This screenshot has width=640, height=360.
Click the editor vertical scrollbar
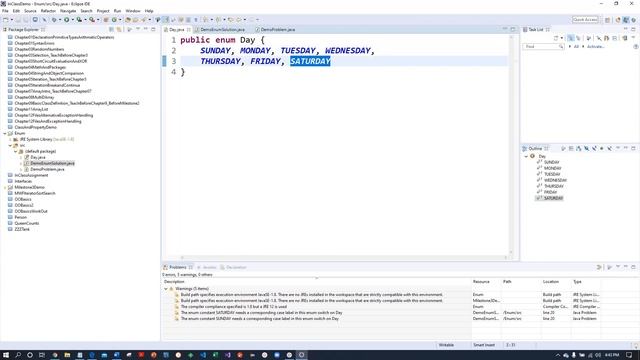click(511, 145)
